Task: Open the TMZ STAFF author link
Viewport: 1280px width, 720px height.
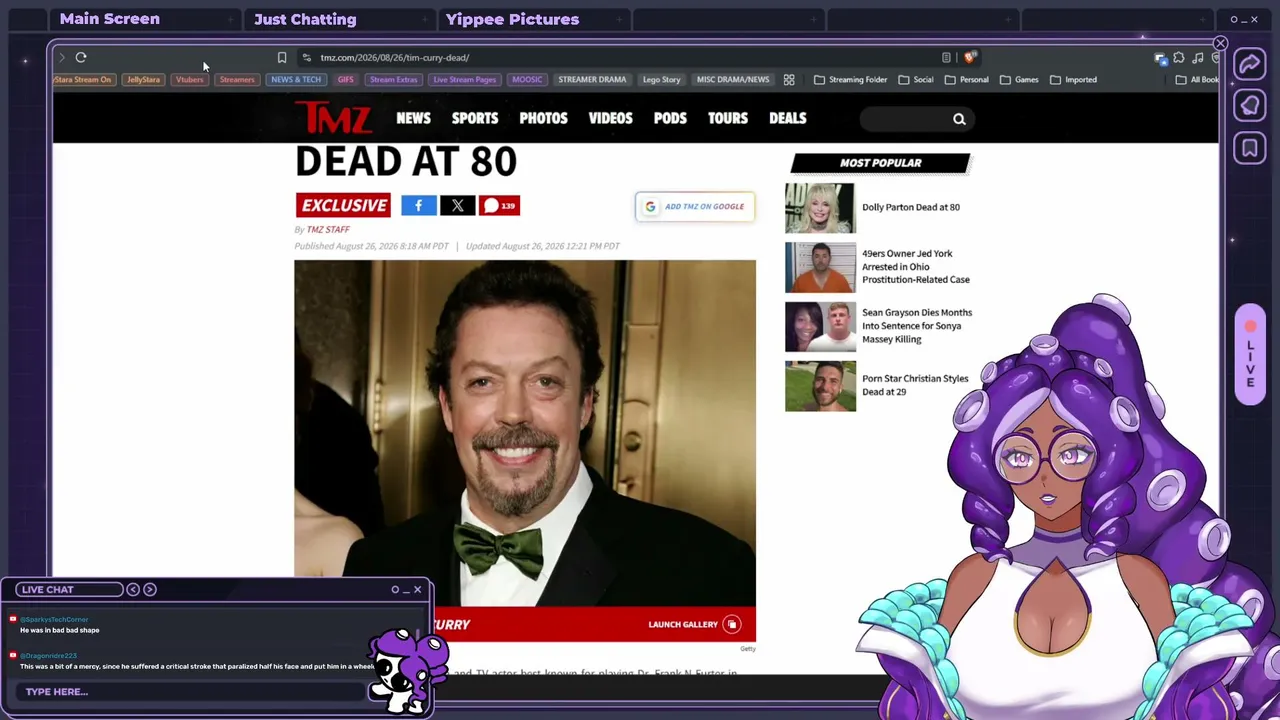Action: point(328,230)
